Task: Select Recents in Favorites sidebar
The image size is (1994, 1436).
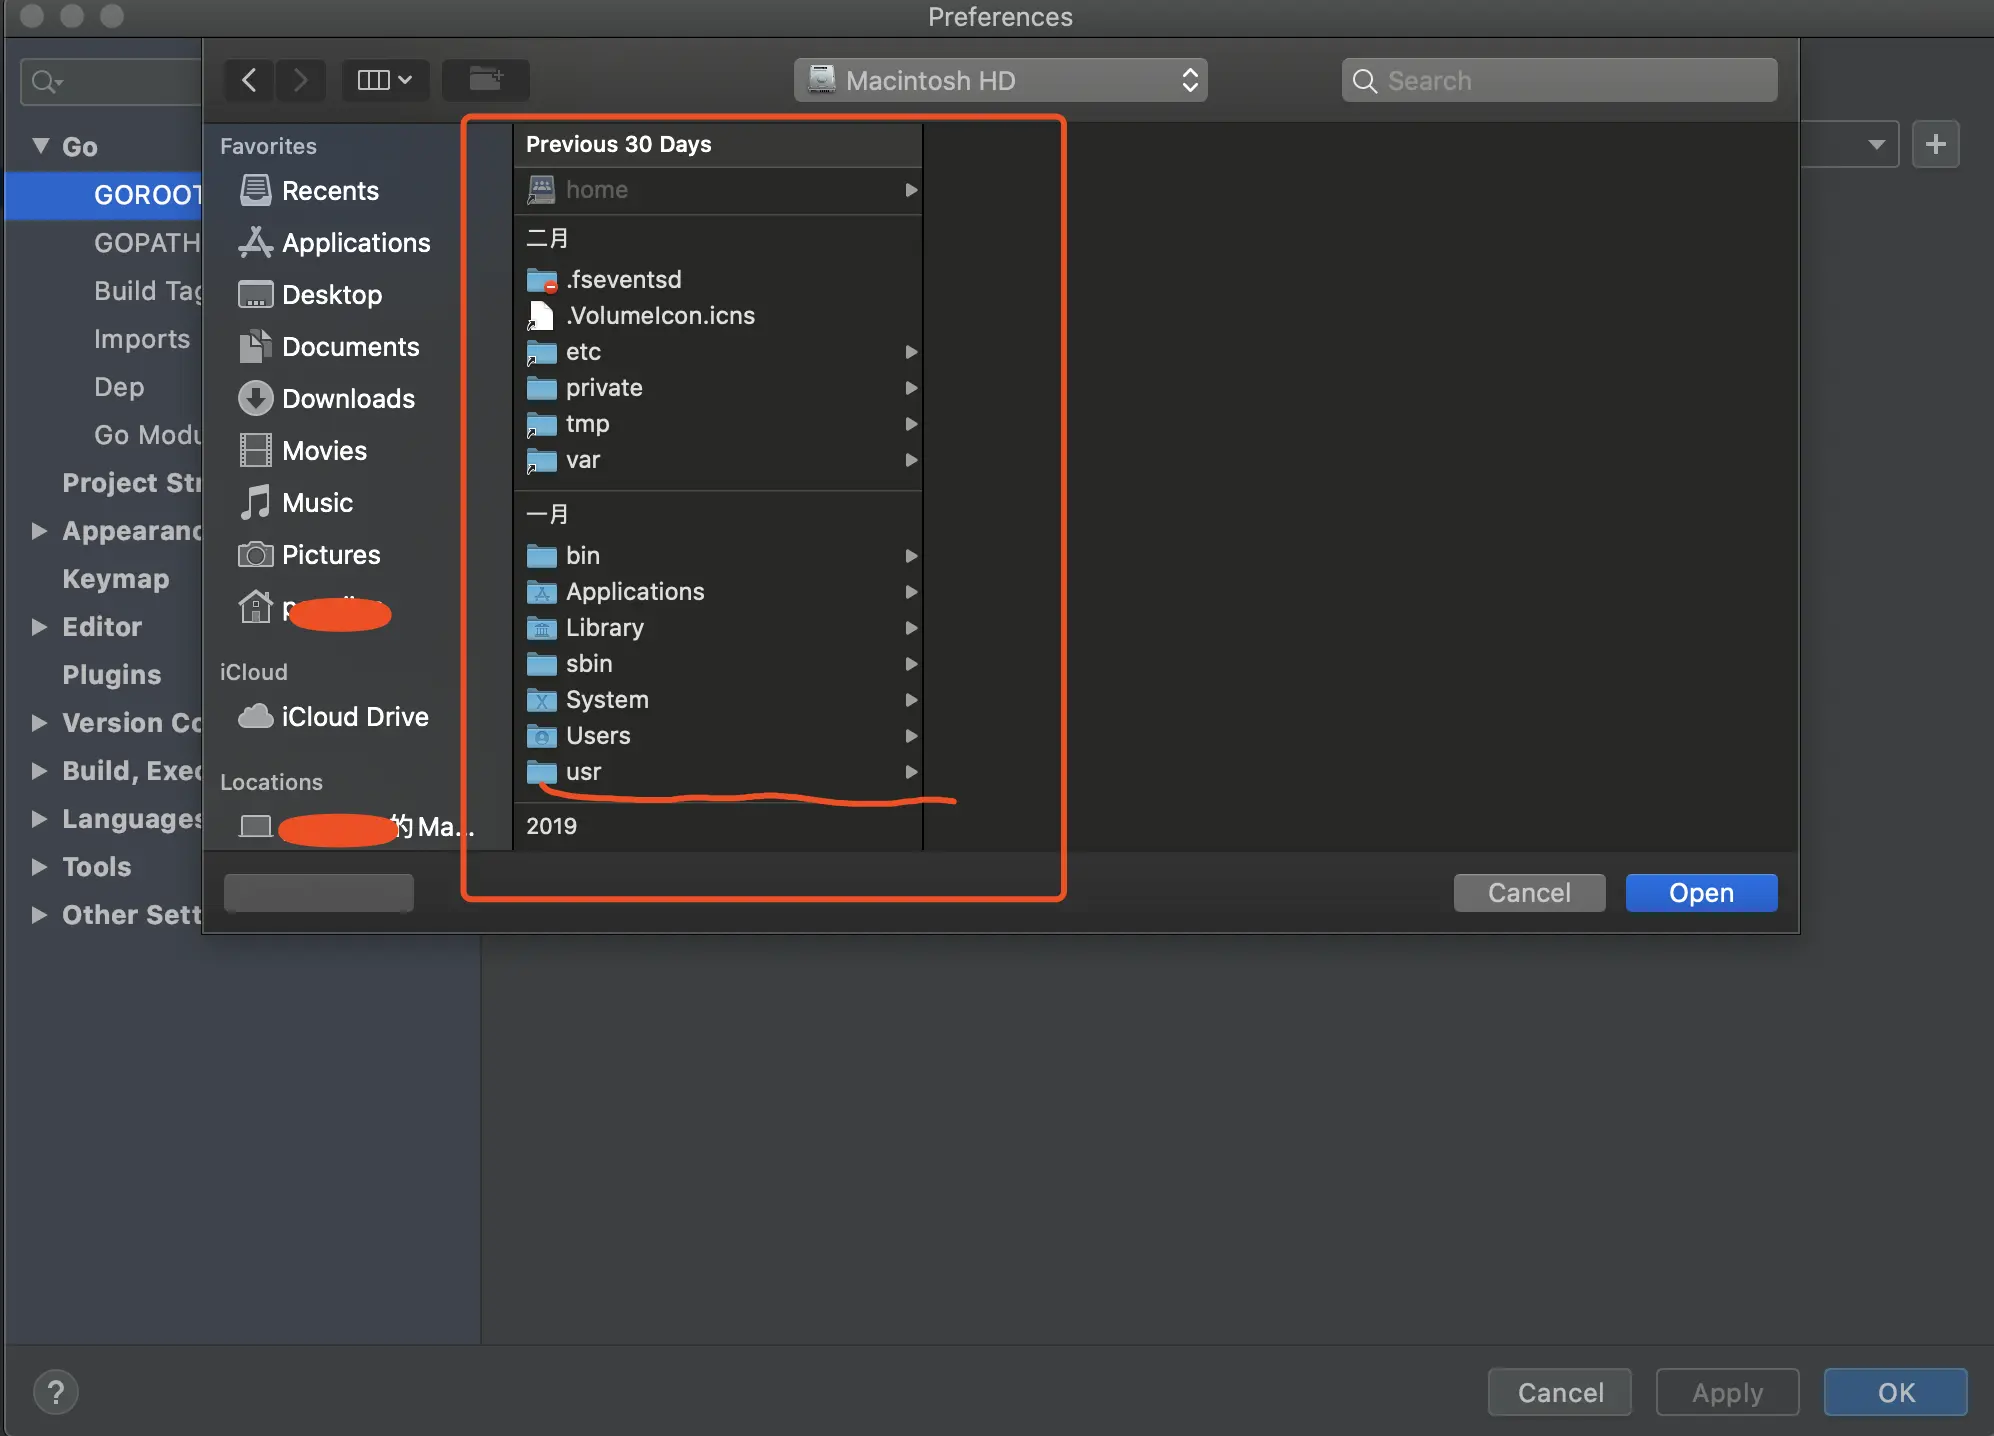Action: (330, 191)
